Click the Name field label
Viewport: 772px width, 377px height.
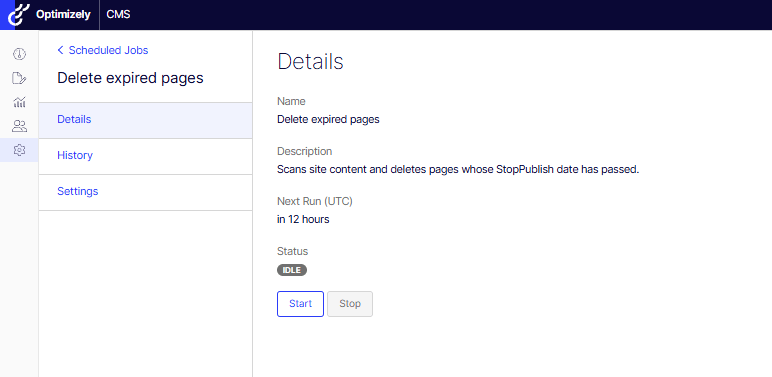click(291, 101)
